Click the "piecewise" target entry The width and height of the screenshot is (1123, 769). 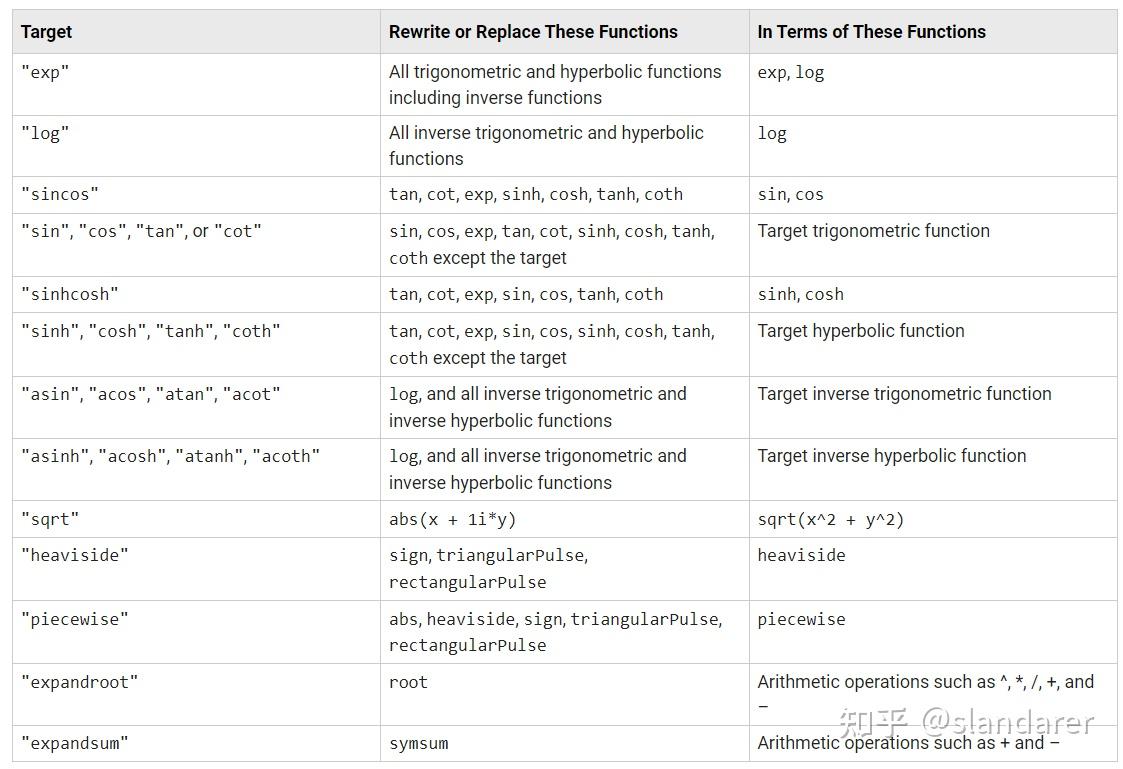coord(75,619)
